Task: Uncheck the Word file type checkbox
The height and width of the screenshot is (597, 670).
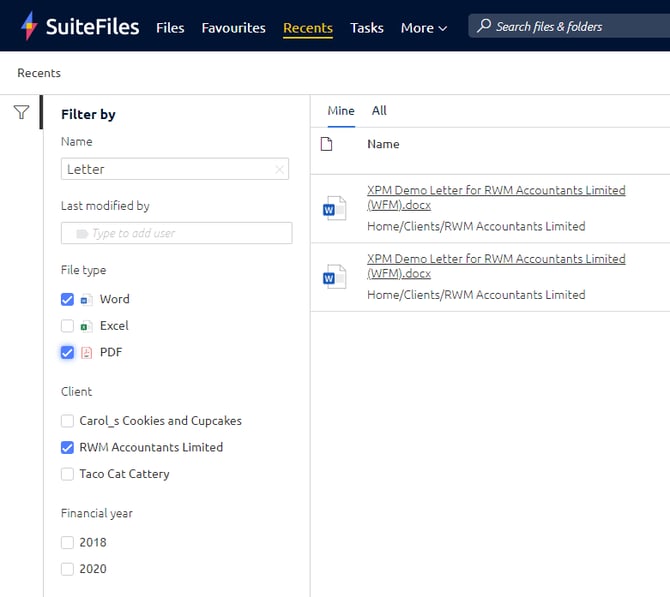Action: 67,300
